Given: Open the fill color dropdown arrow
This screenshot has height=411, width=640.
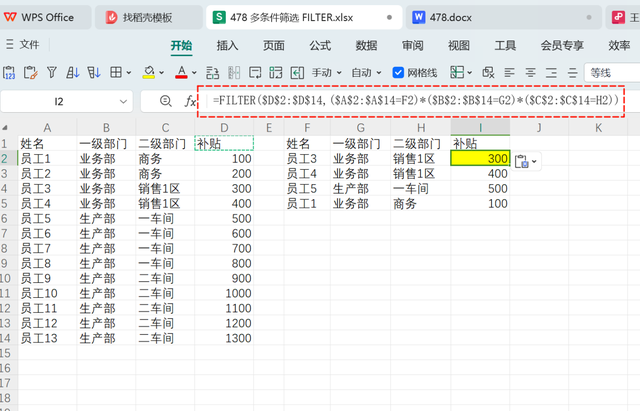Looking at the screenshot, I should click(x=162, y=73).
